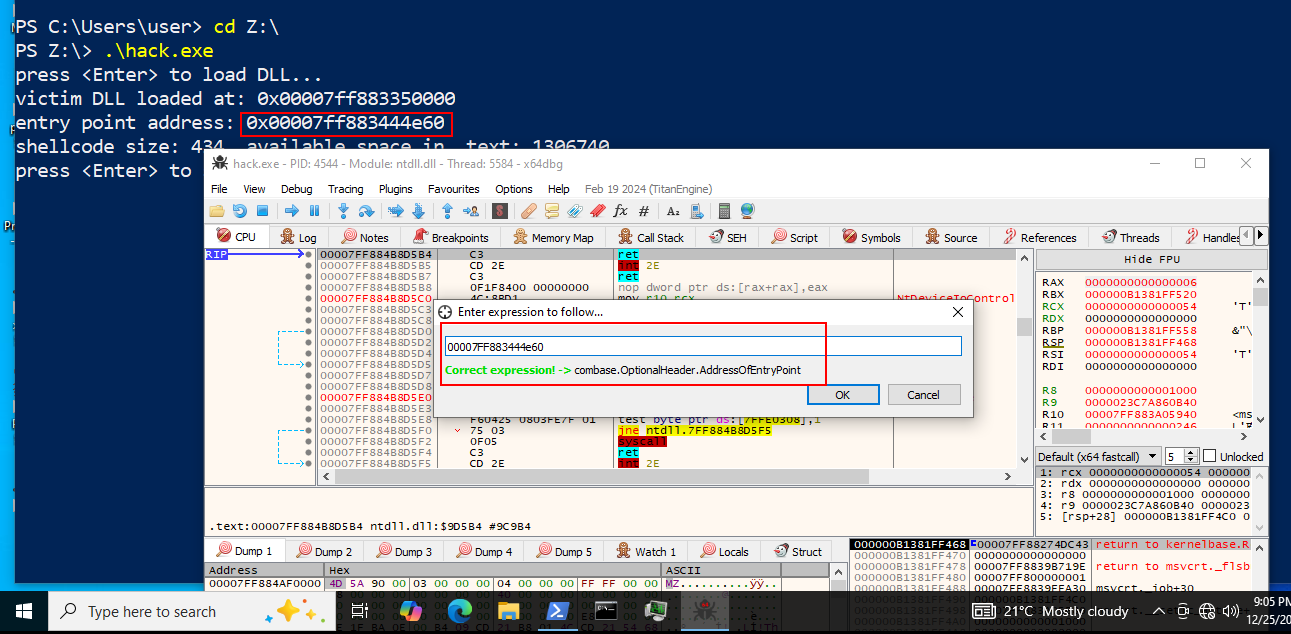Open the Intermodular calls phone icon

696,211
